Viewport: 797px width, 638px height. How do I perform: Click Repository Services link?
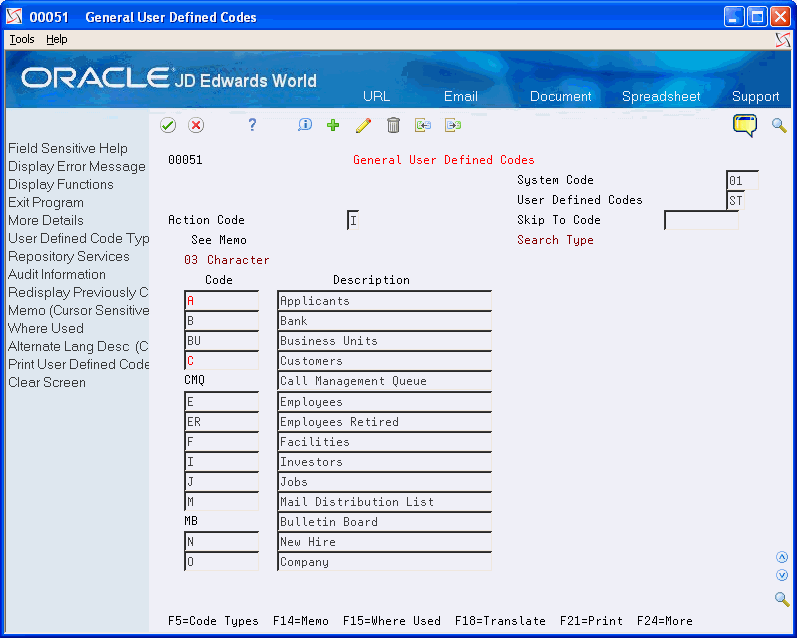pos(69,257)
